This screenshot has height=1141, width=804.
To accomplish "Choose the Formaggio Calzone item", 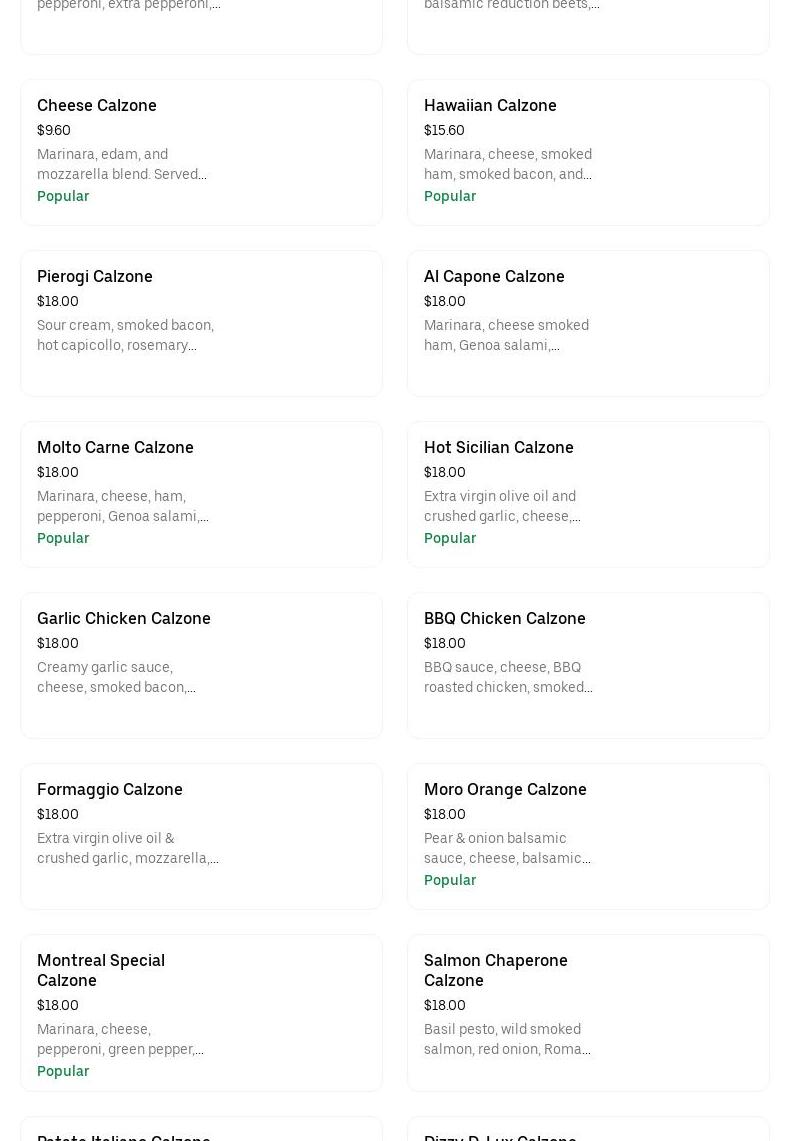I will [110, 789].
